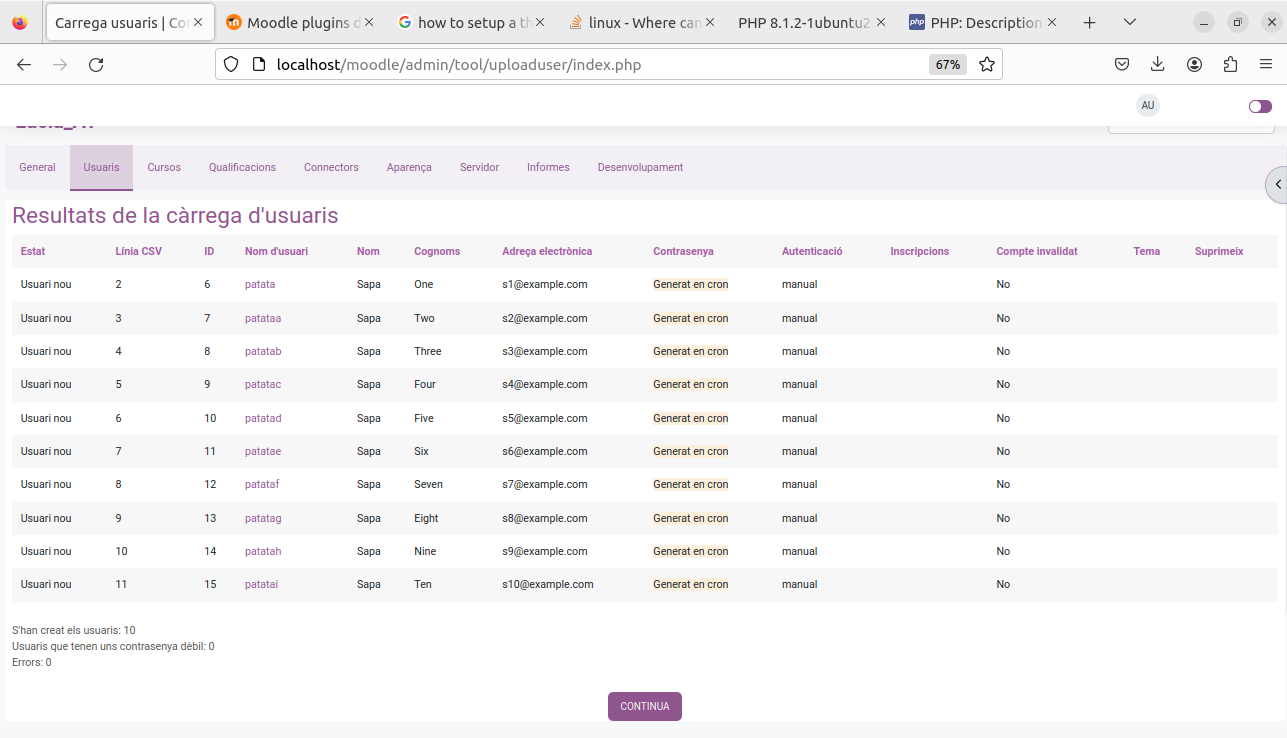
Task: Click the 67% zoom level indicator
Action: pyautogui.click(x=947, y=65)
